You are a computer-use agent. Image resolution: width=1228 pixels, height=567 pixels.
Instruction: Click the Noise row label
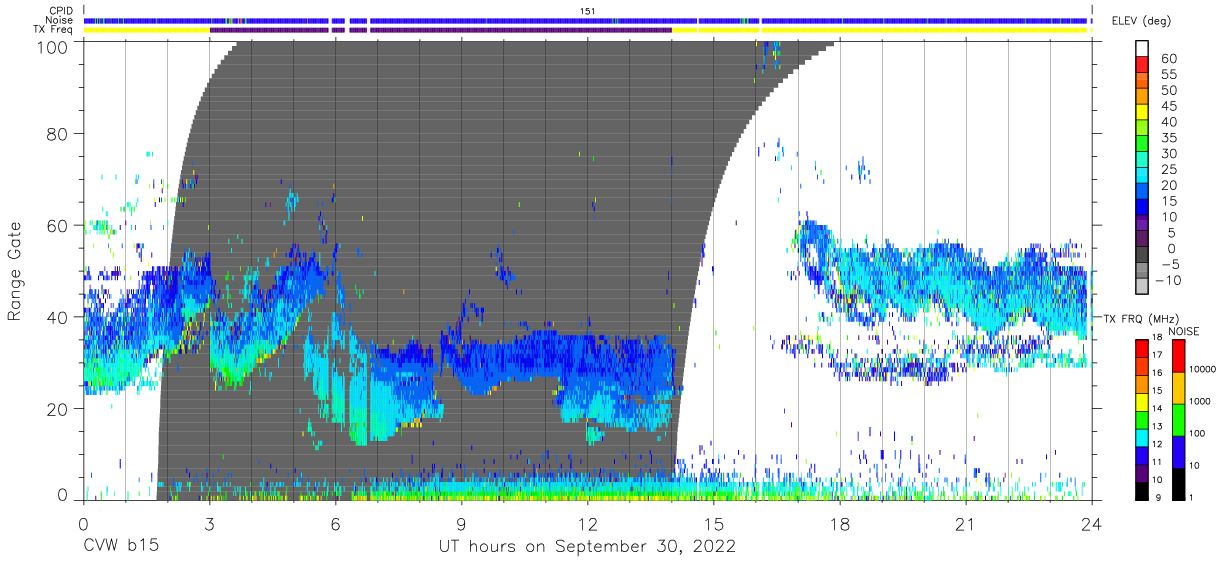tap(60, 20)
